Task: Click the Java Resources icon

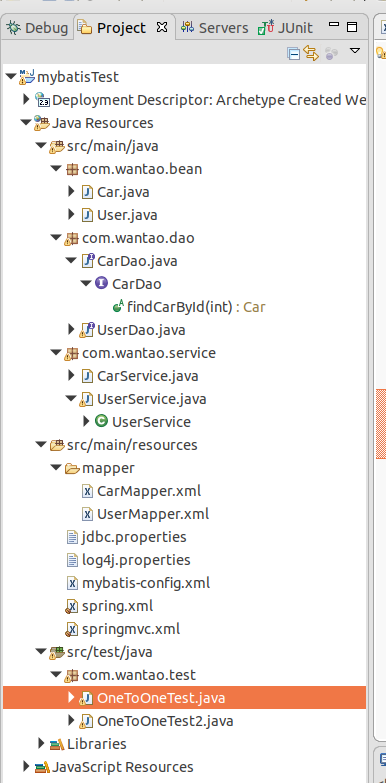Action: tap(42, 123)
